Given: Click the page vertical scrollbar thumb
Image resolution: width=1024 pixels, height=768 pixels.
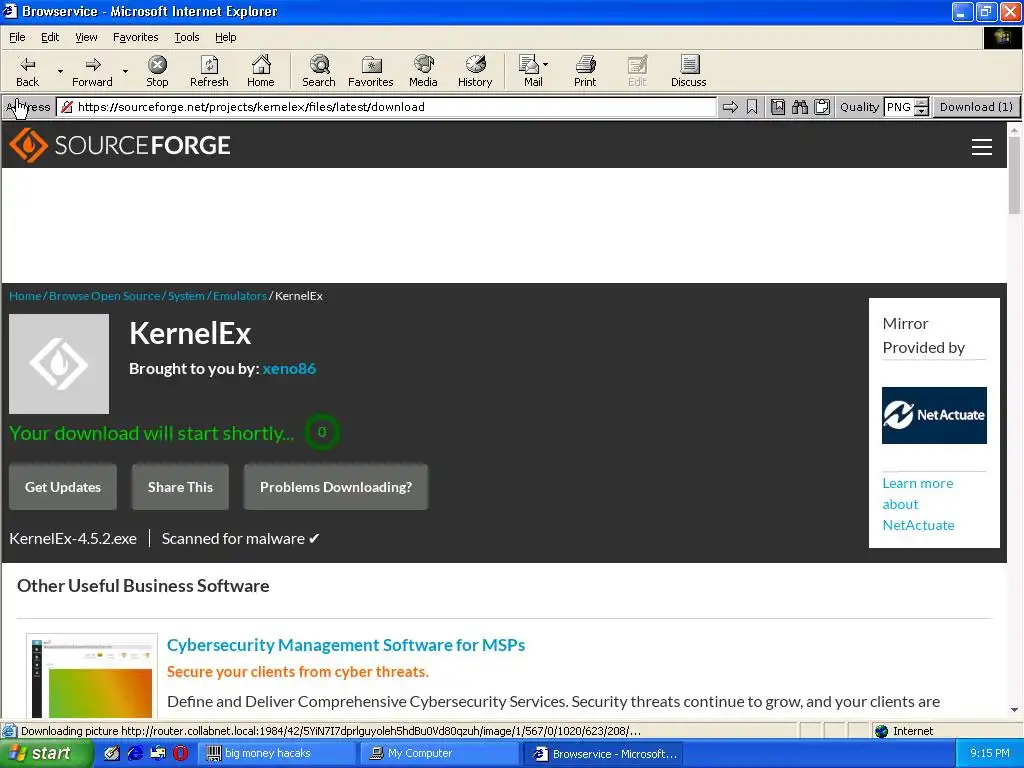Looking at the screenshot, I should pos(1014,175).
